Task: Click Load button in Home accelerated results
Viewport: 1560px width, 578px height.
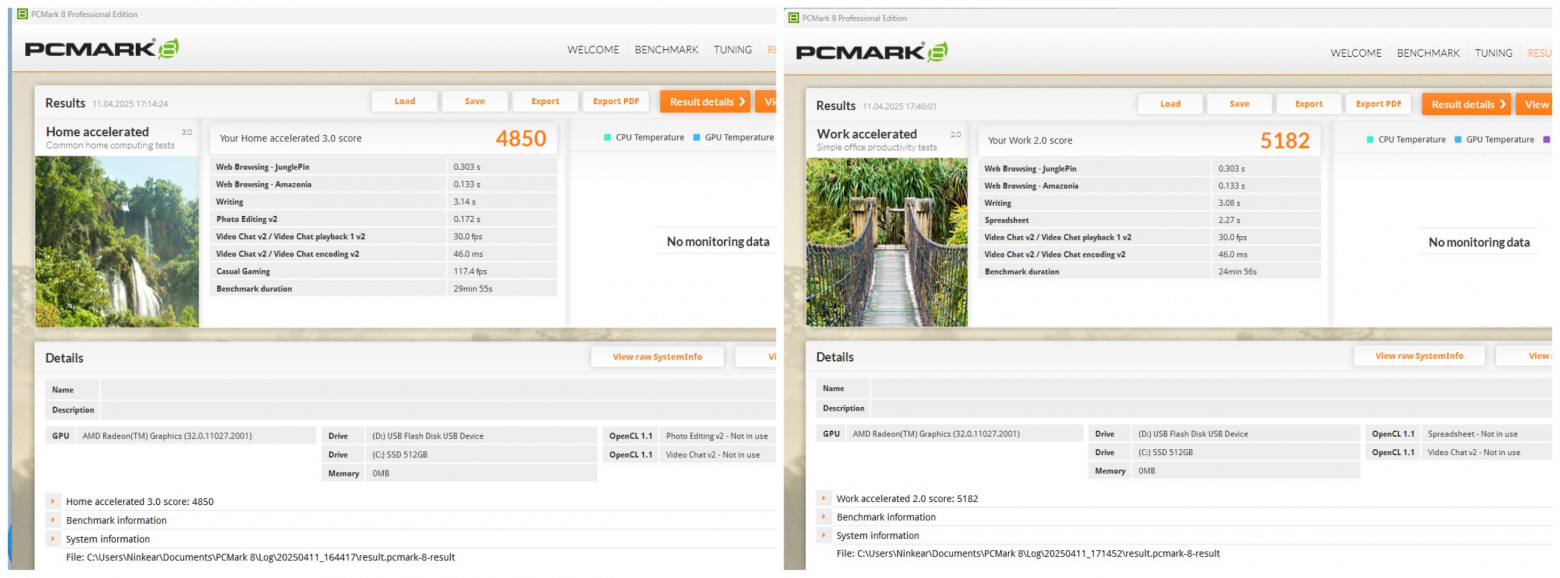Action: click(x=404, y=101)
